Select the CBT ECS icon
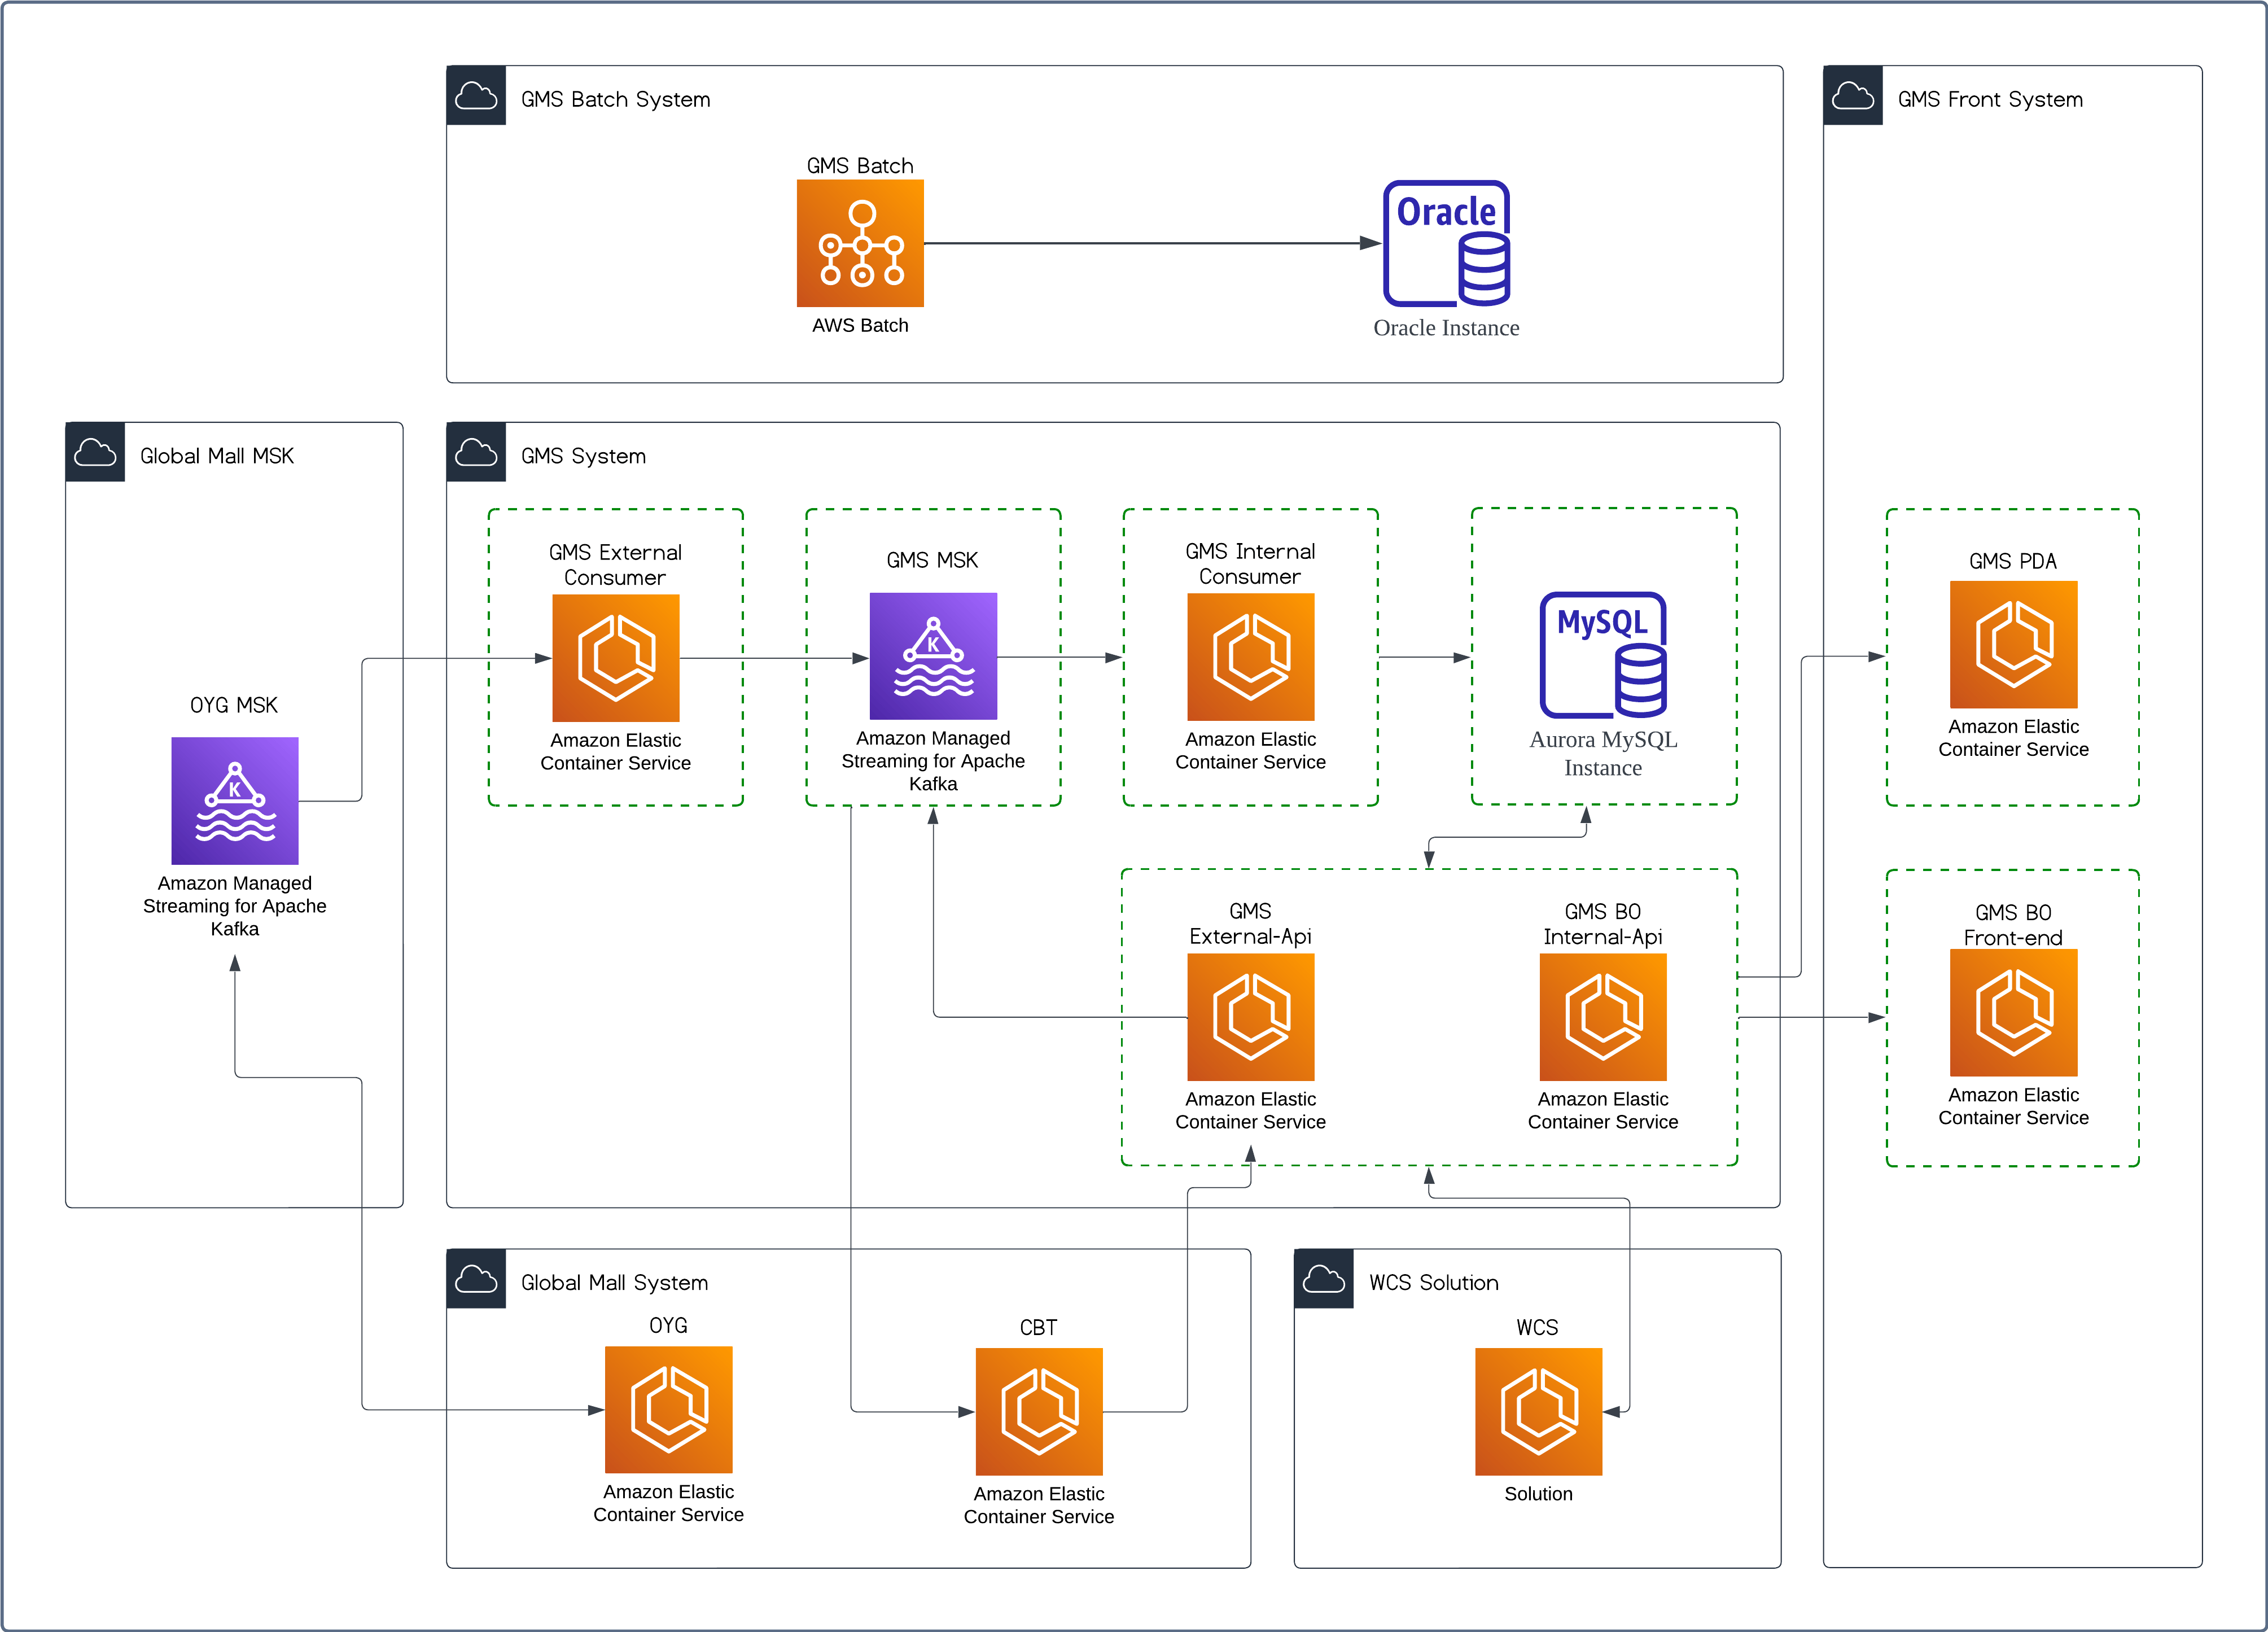This screenshot has height=1632, width=2268. coord(1039,1412)
